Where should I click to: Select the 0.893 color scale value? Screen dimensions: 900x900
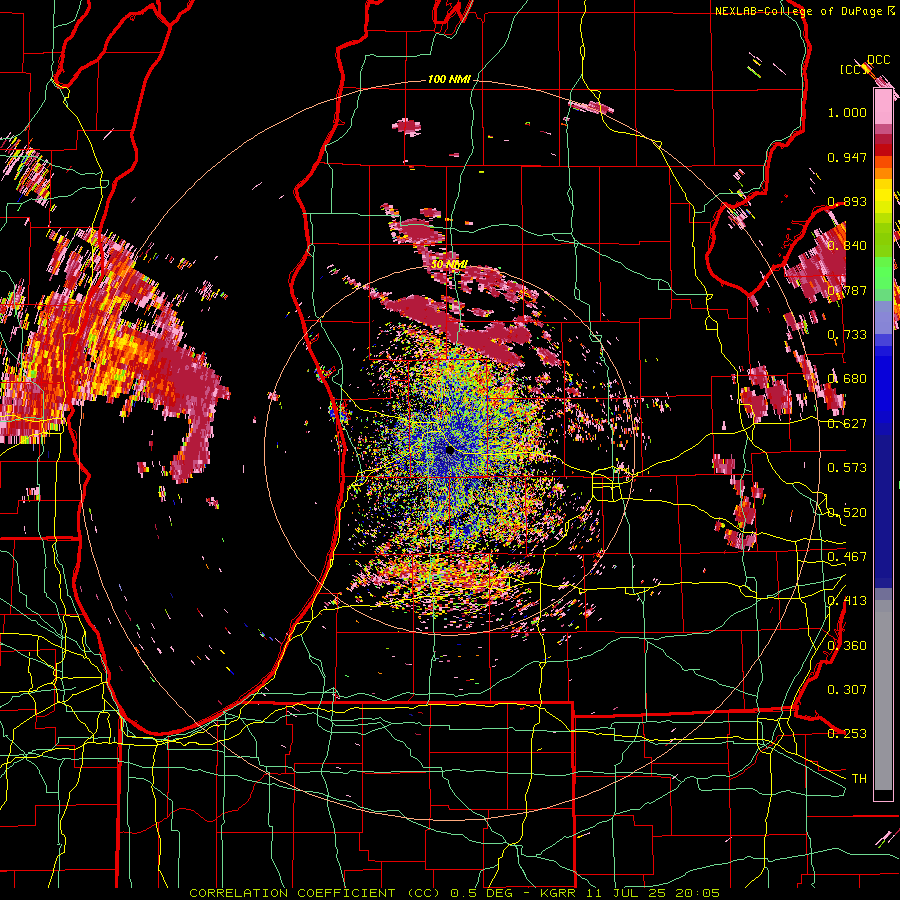pos(847,201)
